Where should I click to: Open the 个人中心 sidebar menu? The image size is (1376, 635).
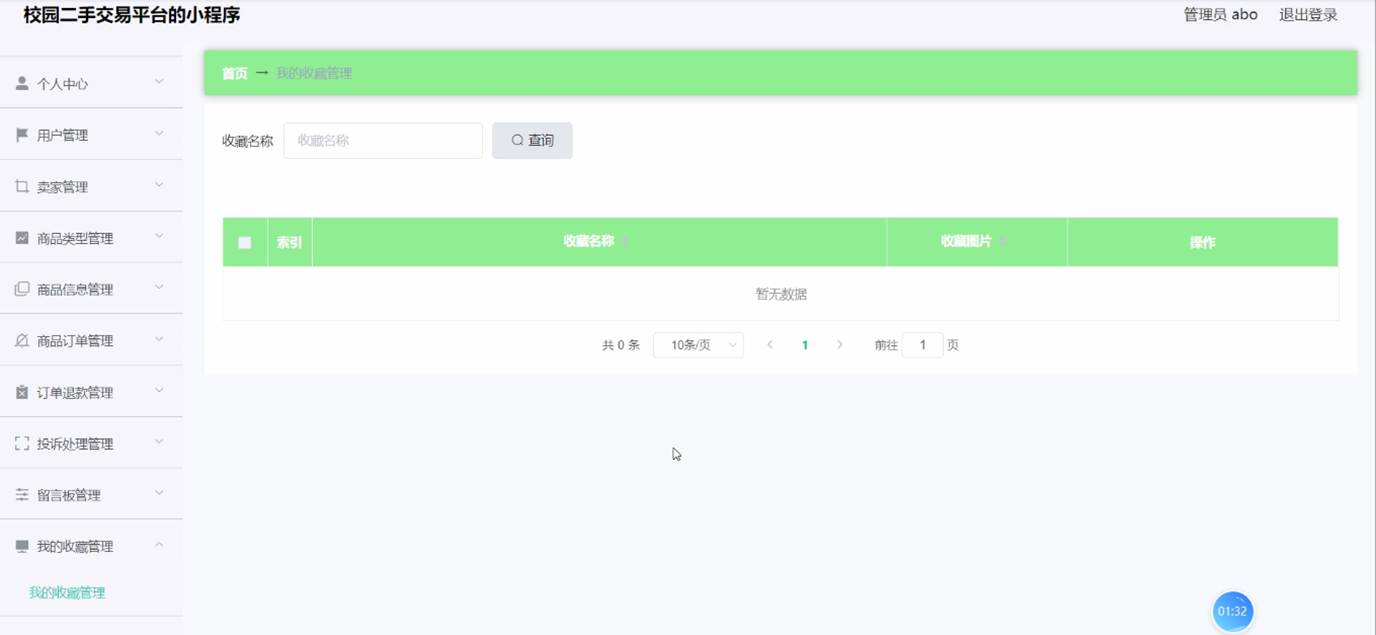[x=91, y=83]
